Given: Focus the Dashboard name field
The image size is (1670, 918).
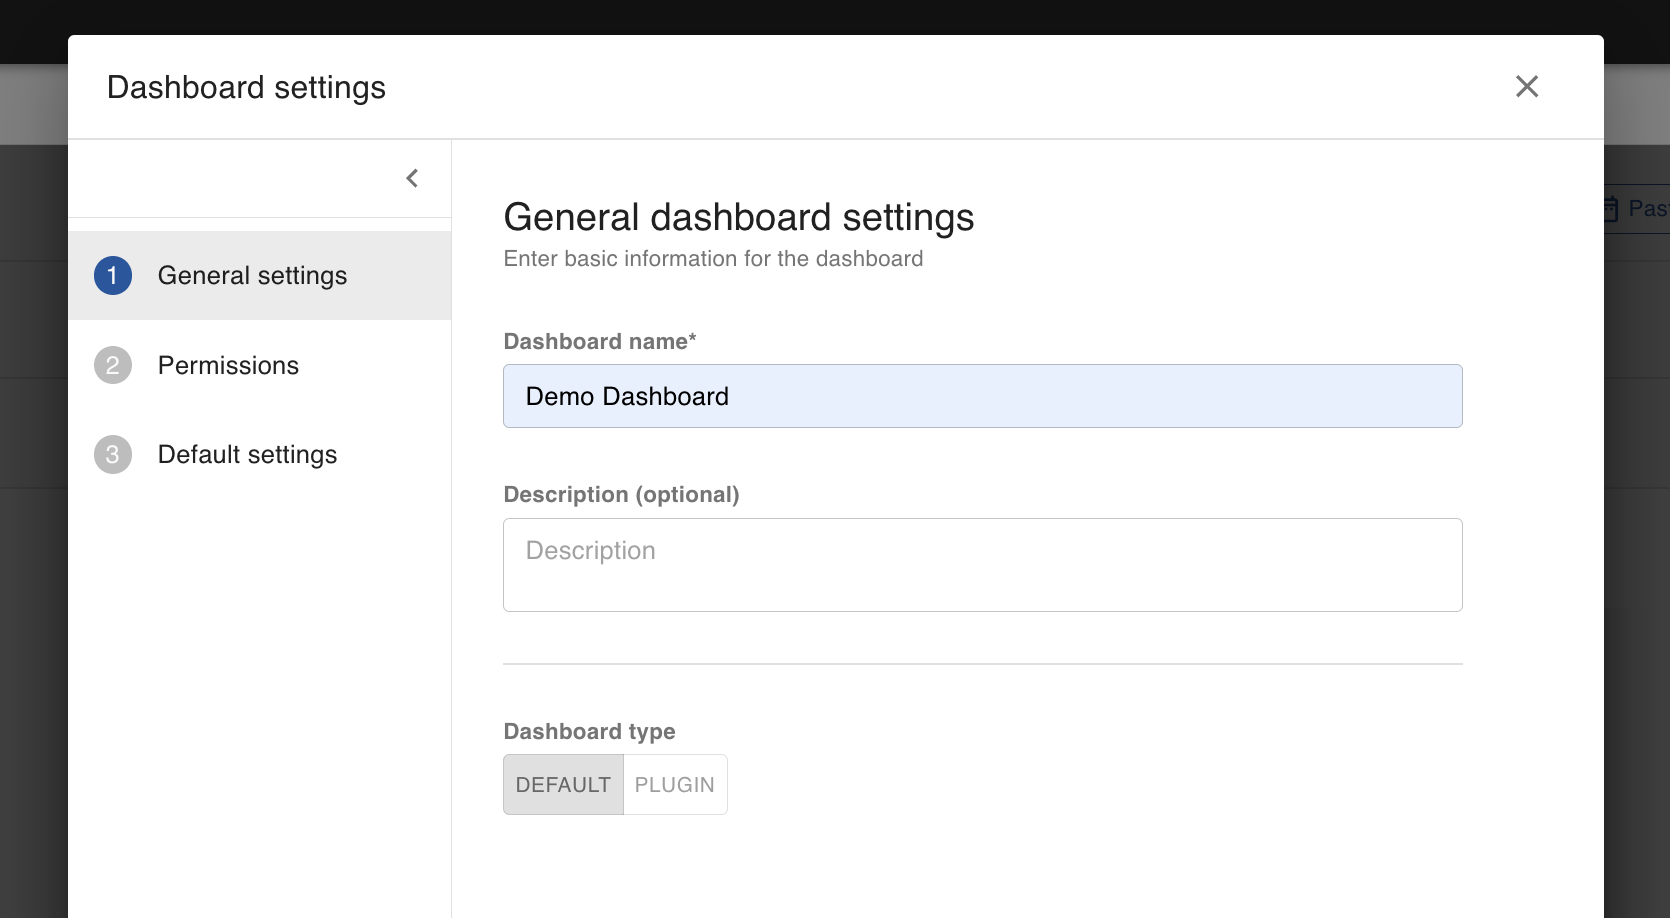Looking at the screenshot, I should click(982, 396).
